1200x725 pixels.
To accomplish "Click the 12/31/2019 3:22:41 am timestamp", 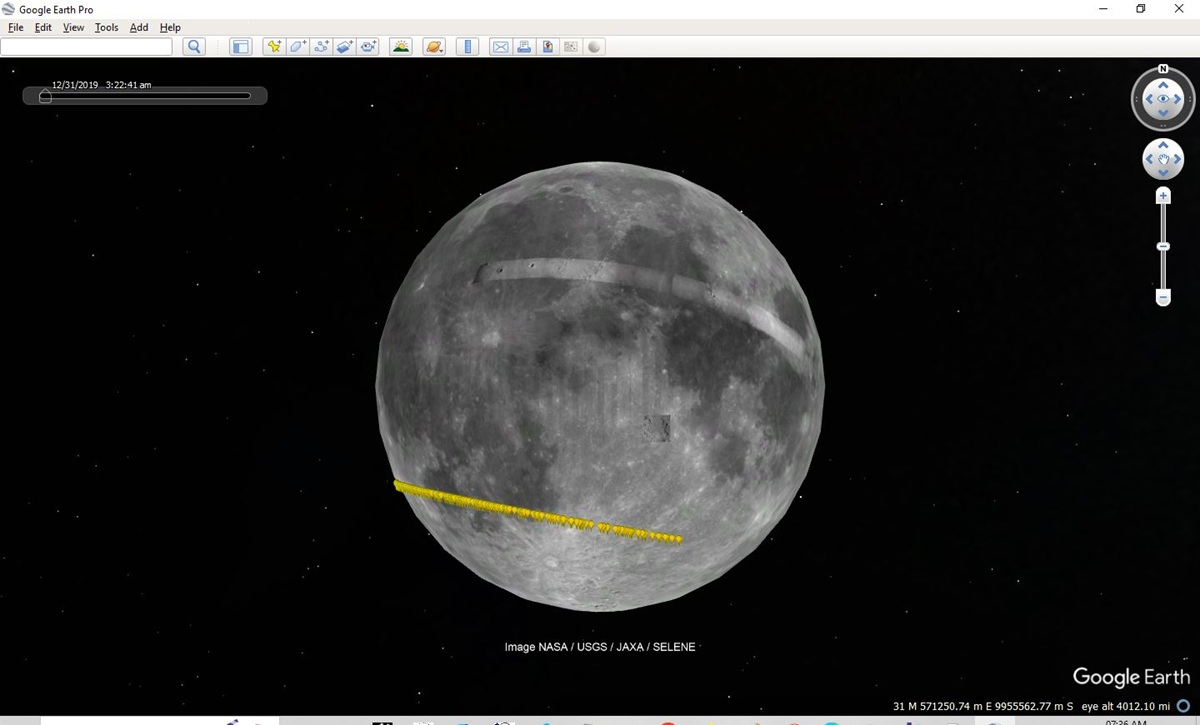I will click(102, 85).
